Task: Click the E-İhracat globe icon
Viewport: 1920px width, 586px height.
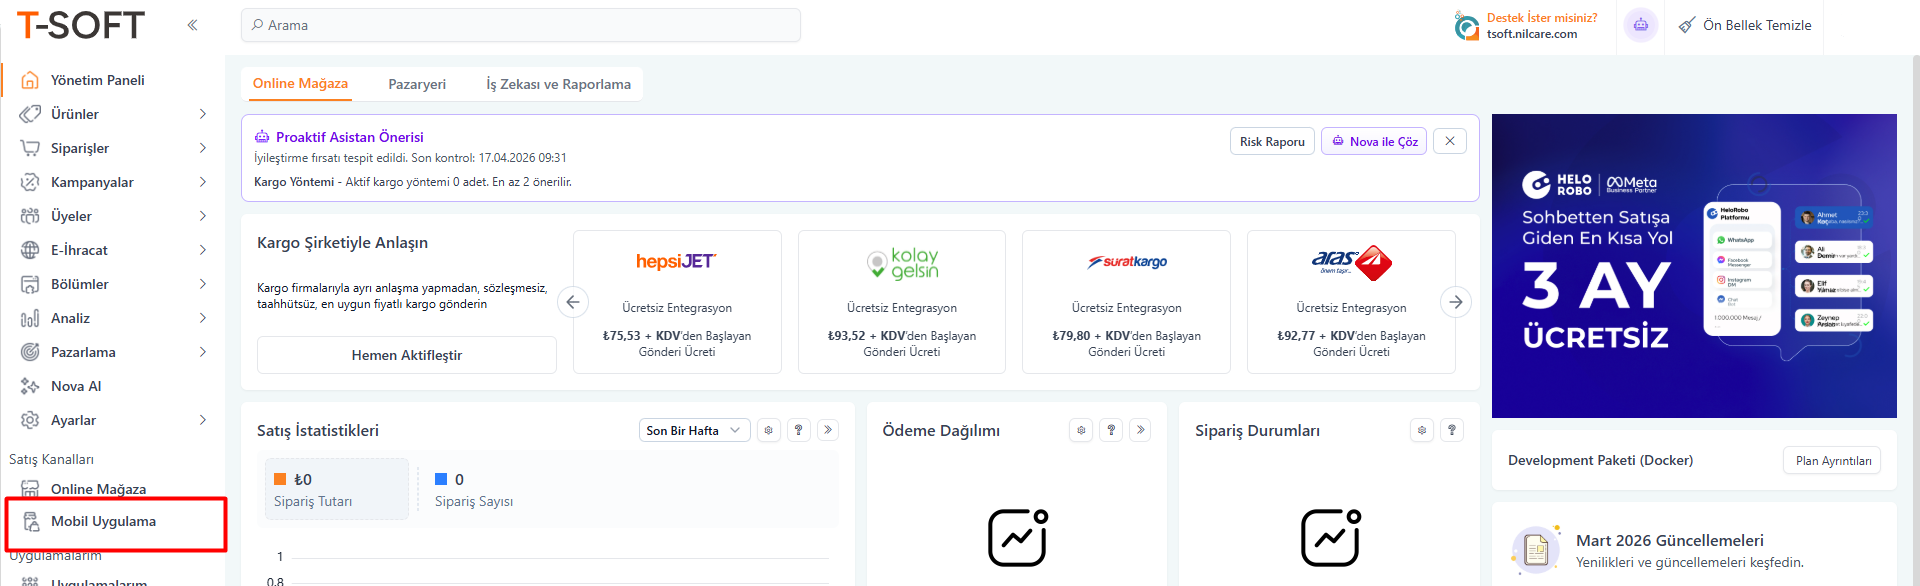Action: point(30,250)
